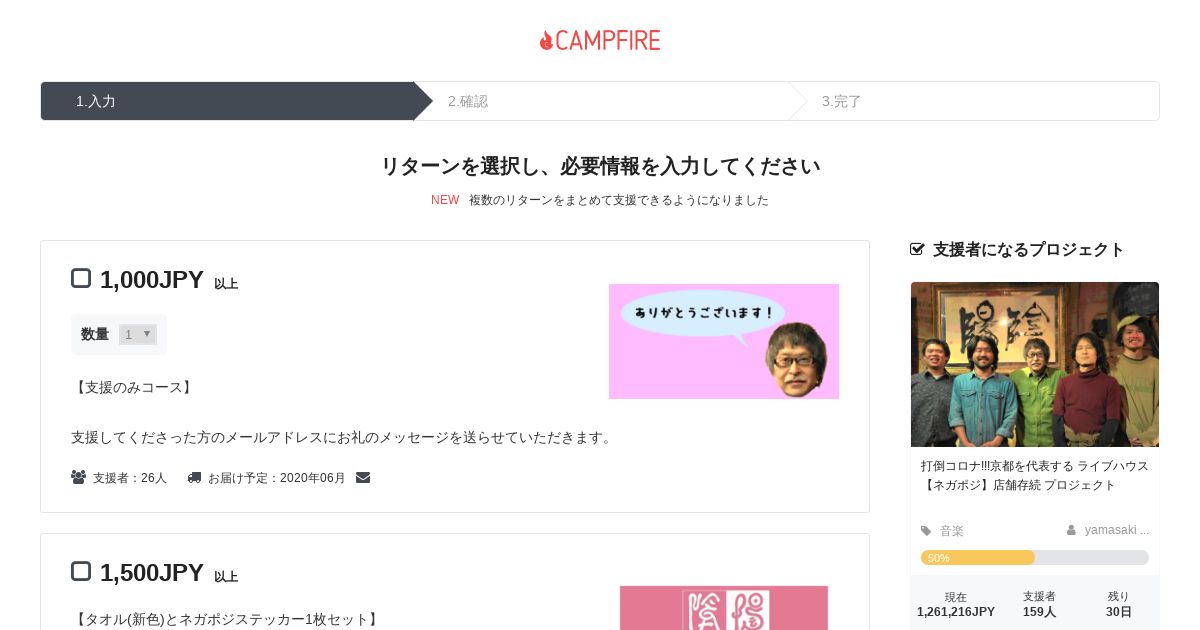Click the band group photo thumbnail
1200x630 pixels.
tap(1035, 364)
